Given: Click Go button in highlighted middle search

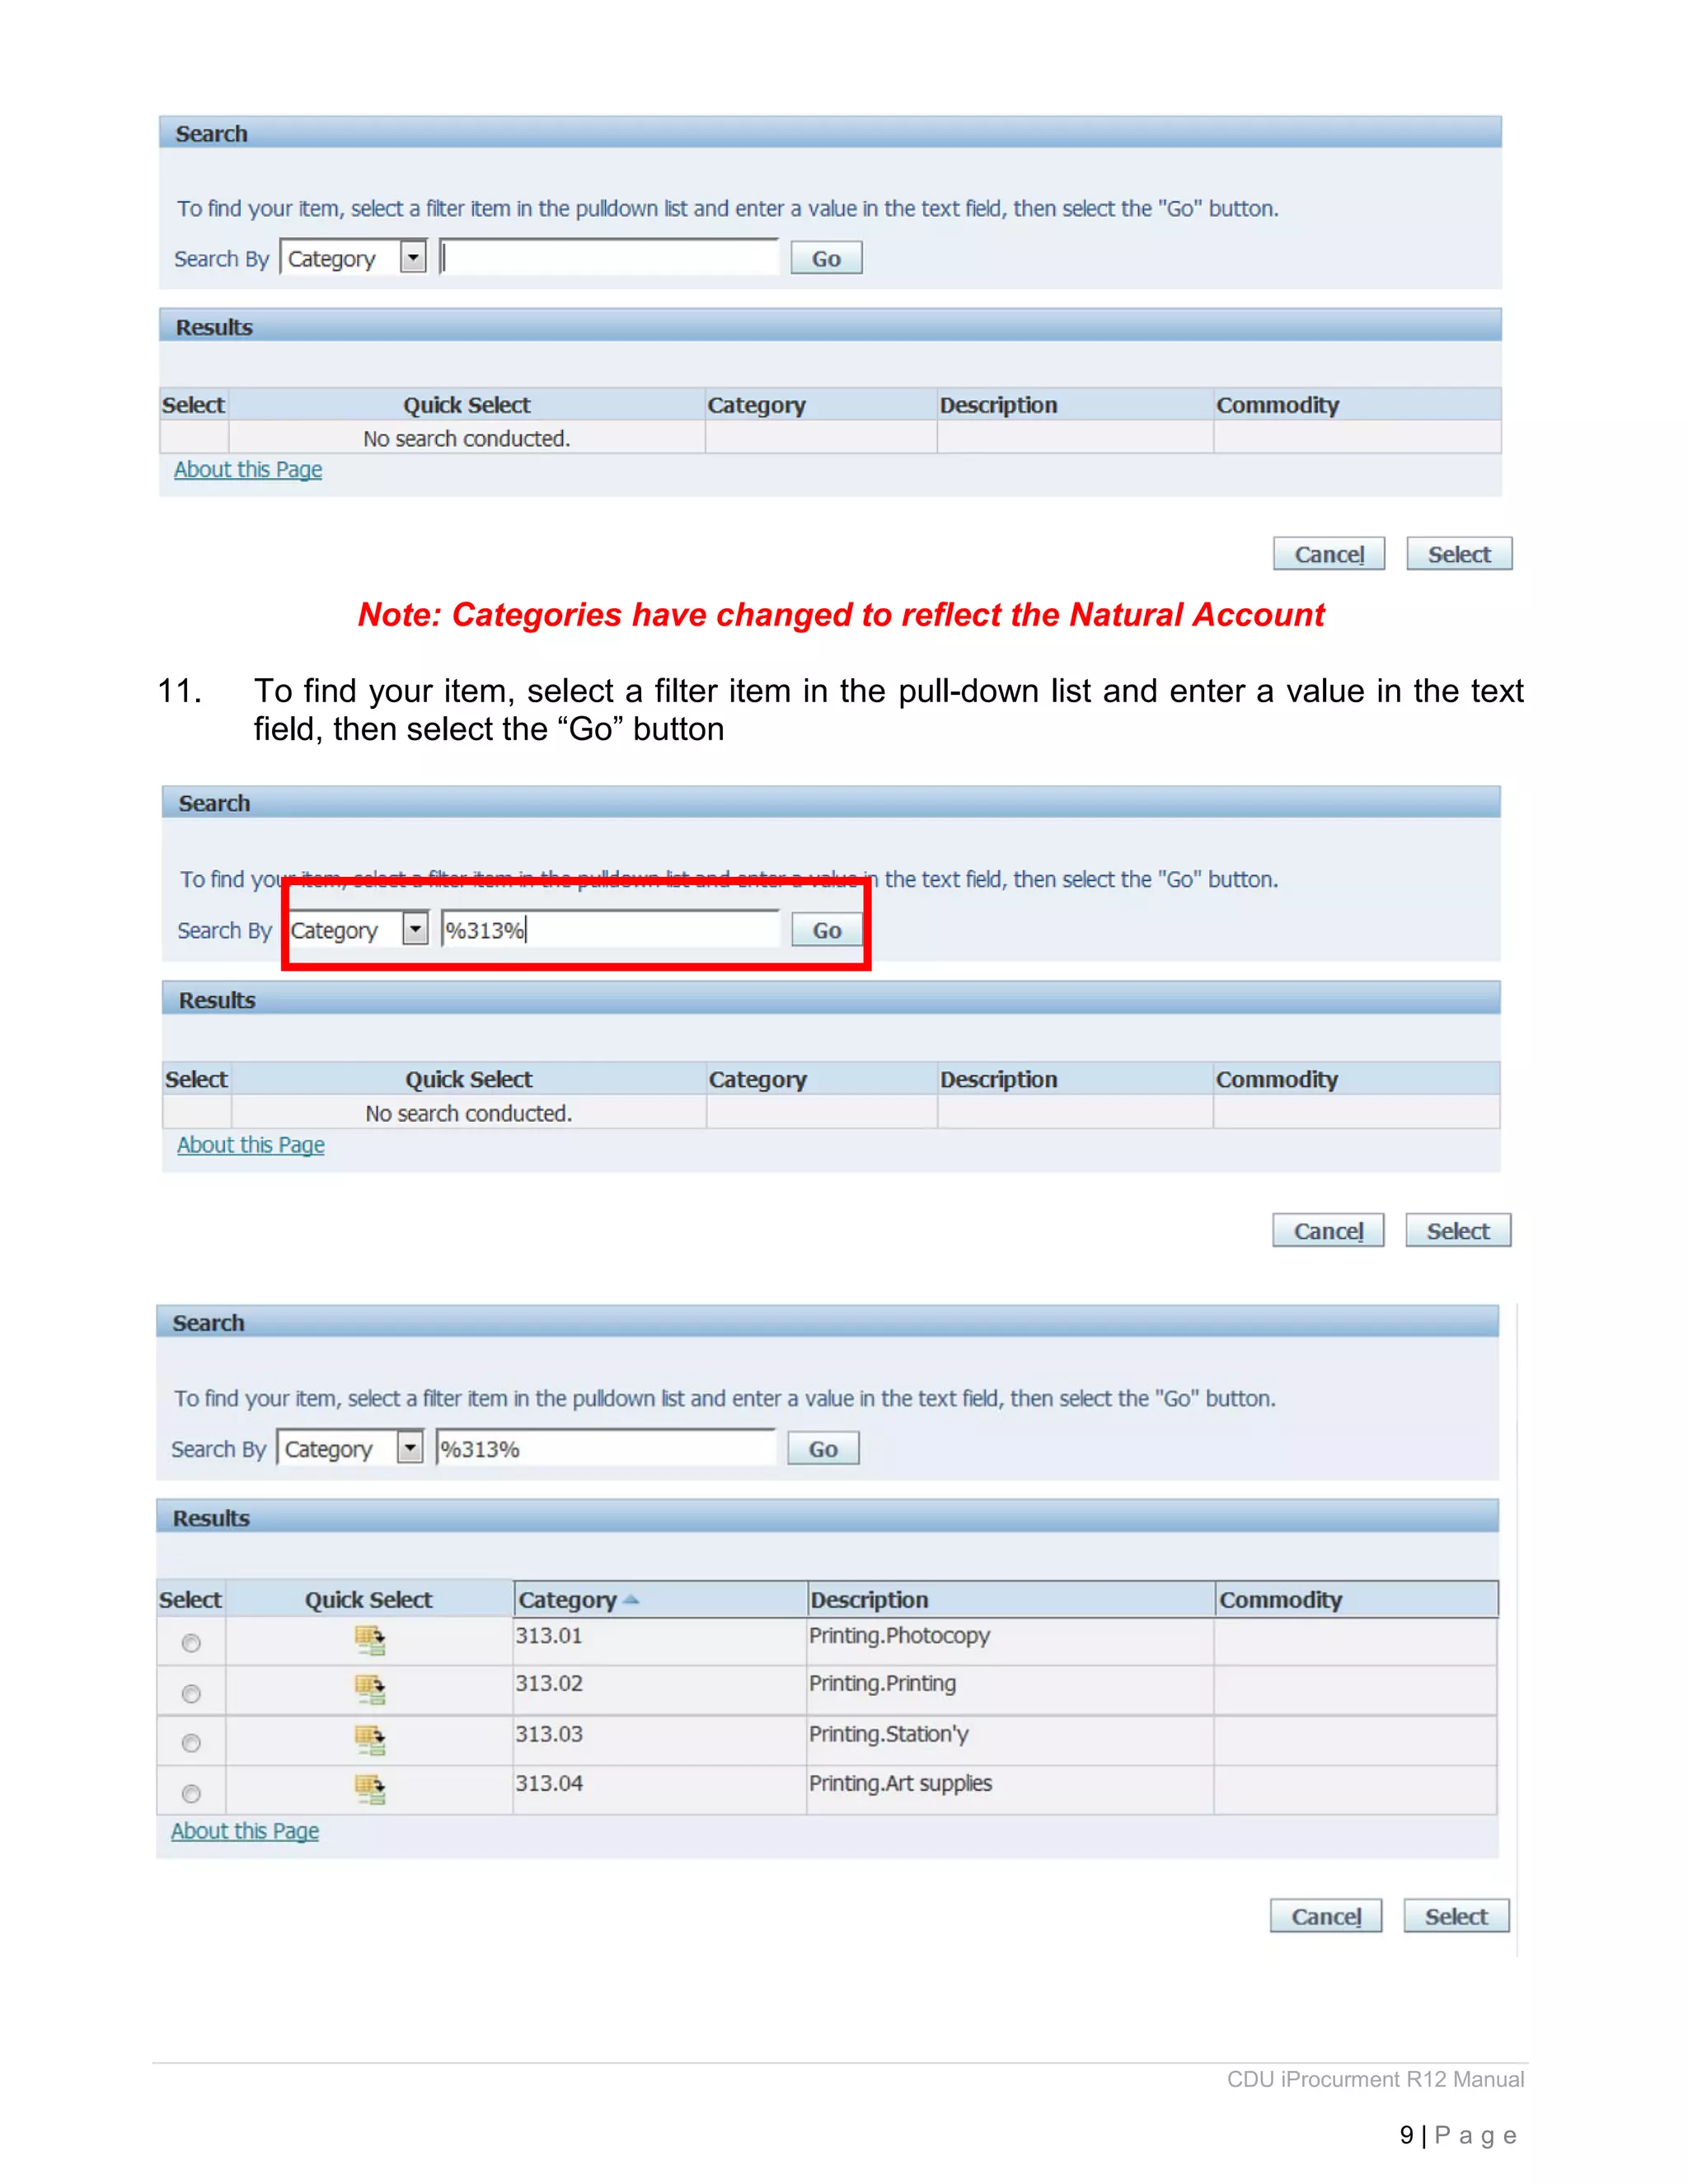Looking at the screenshot, I should point(827,930).
